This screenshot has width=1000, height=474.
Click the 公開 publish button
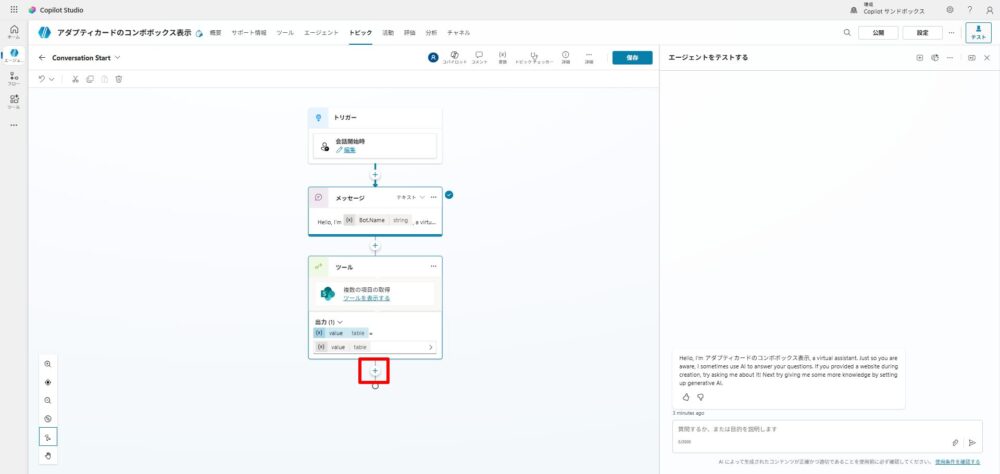(878, 33)
